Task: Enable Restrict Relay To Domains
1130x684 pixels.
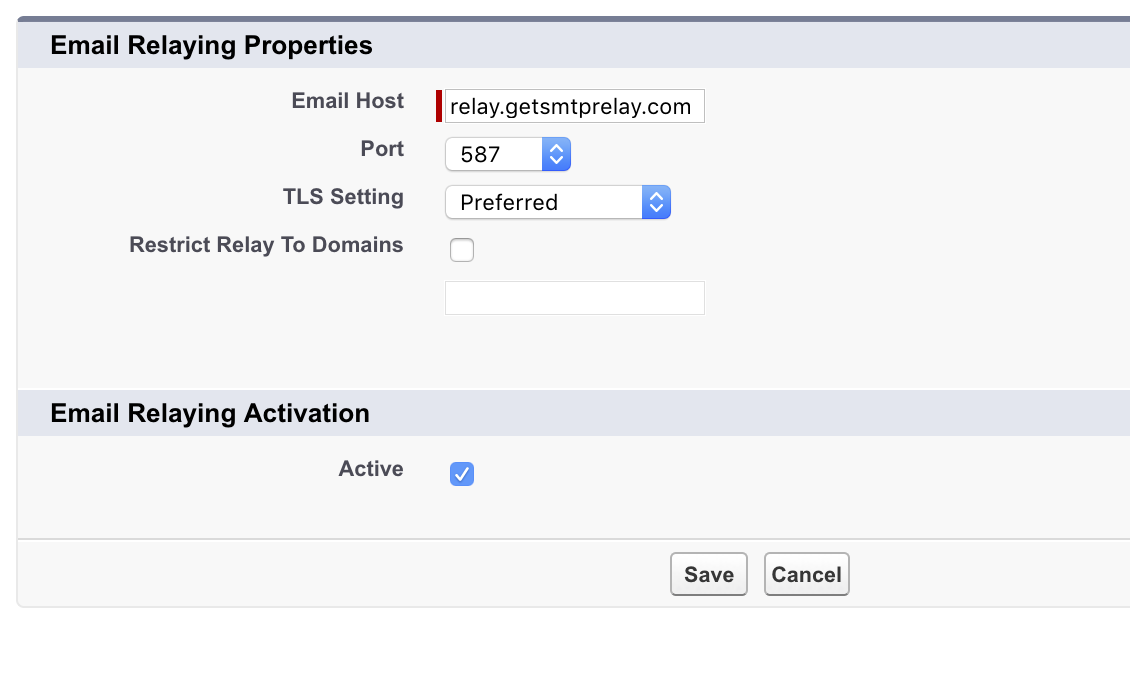Action: (x=461, y=249)
